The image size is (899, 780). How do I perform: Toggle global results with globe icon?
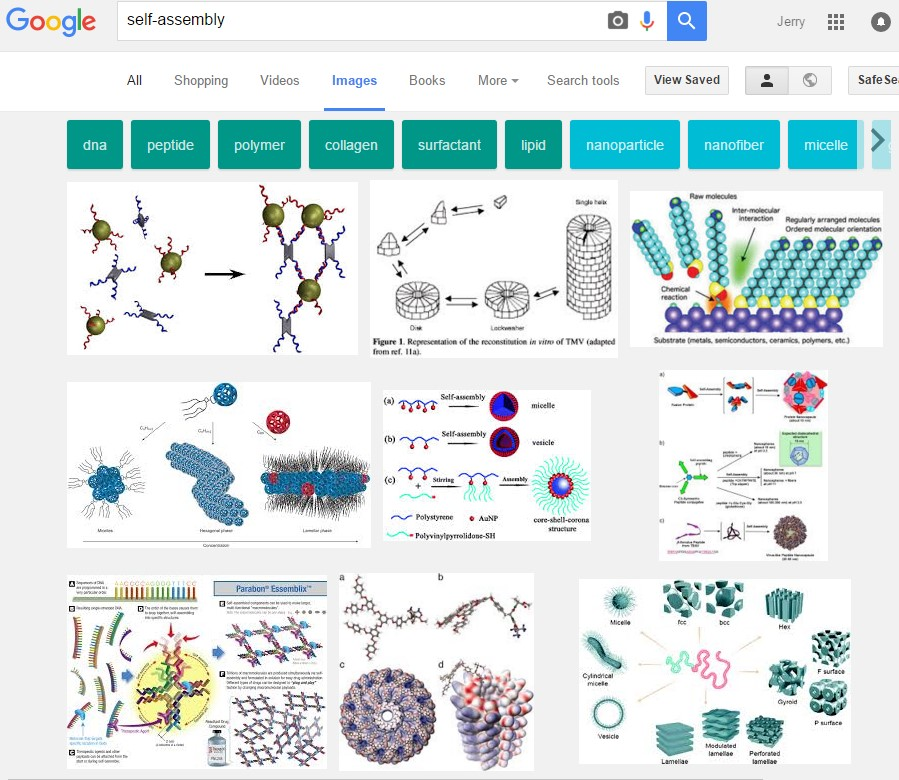coord(810,80)
